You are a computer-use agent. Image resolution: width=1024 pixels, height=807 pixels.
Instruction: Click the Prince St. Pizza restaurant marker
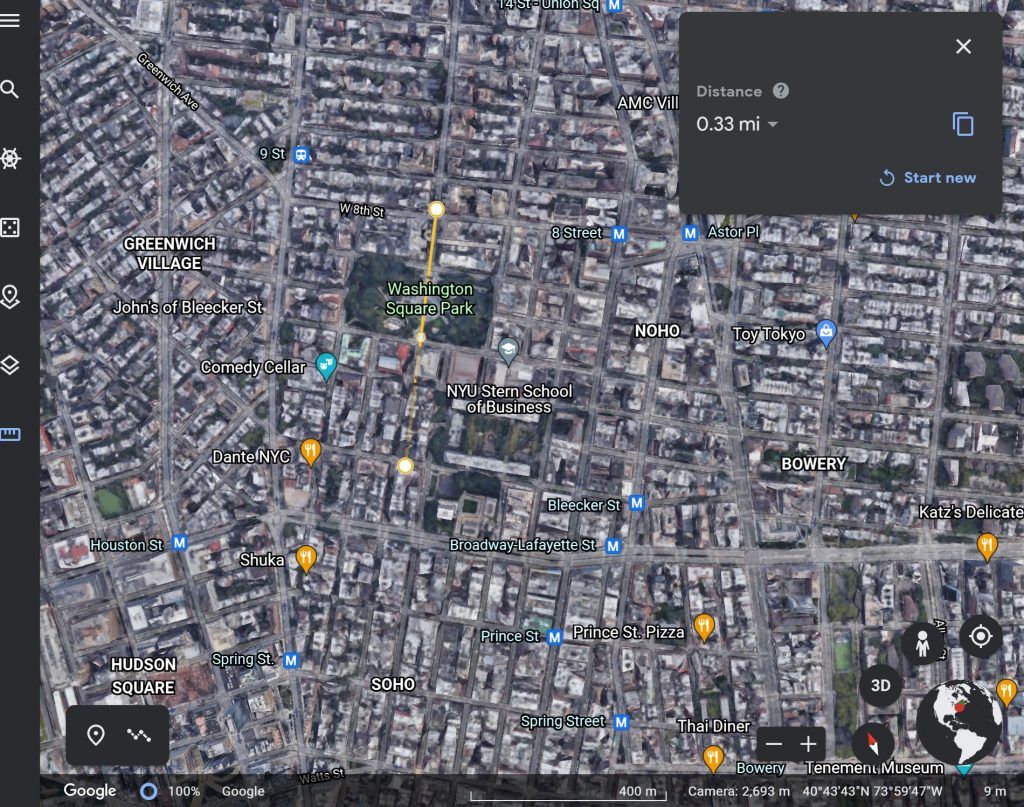(703, 627)
